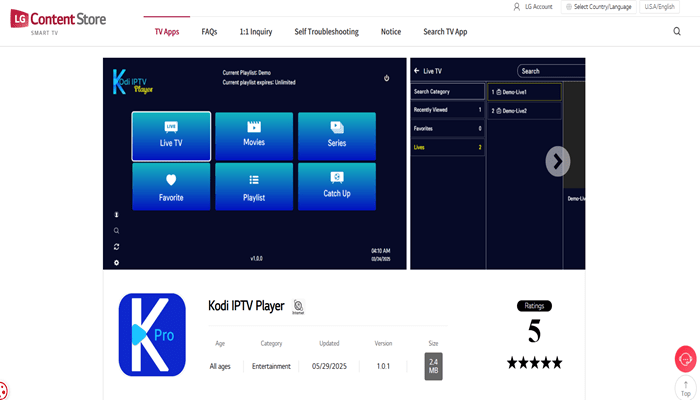Click the cookie settings icon at bottom-left corner

[x=2, y=391]
